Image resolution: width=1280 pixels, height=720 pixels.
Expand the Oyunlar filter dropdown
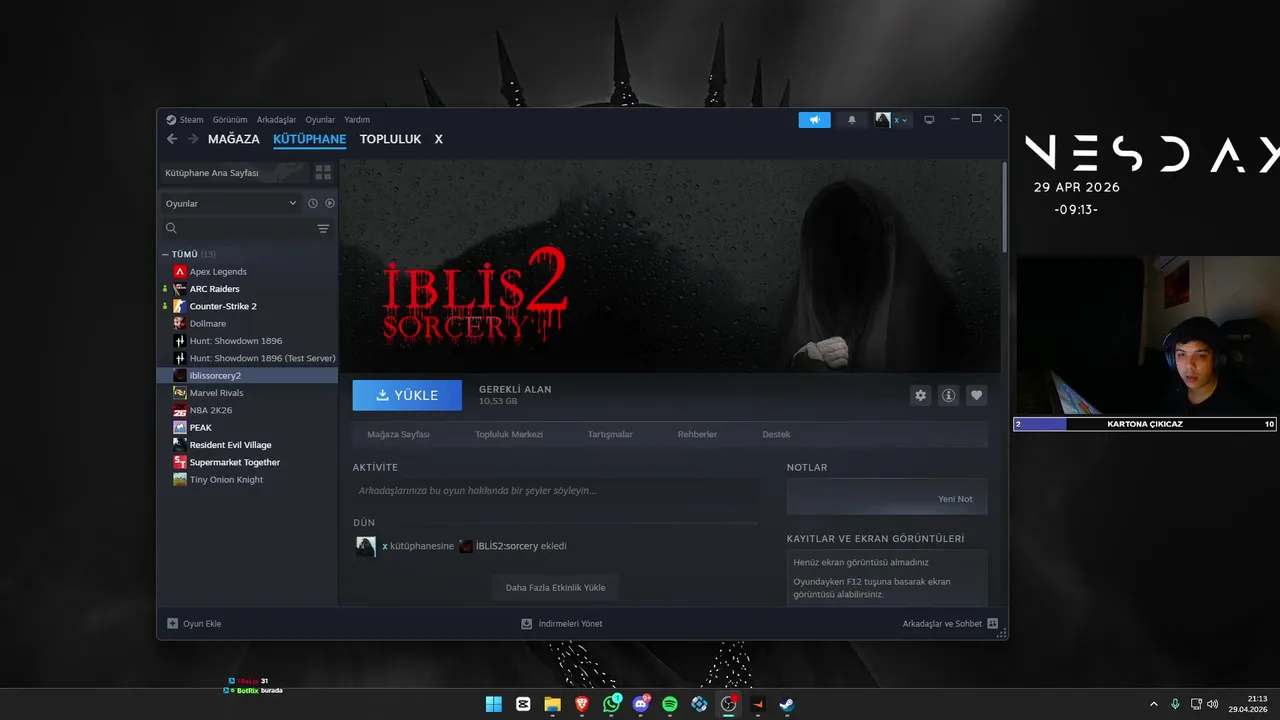click(231, 203)
